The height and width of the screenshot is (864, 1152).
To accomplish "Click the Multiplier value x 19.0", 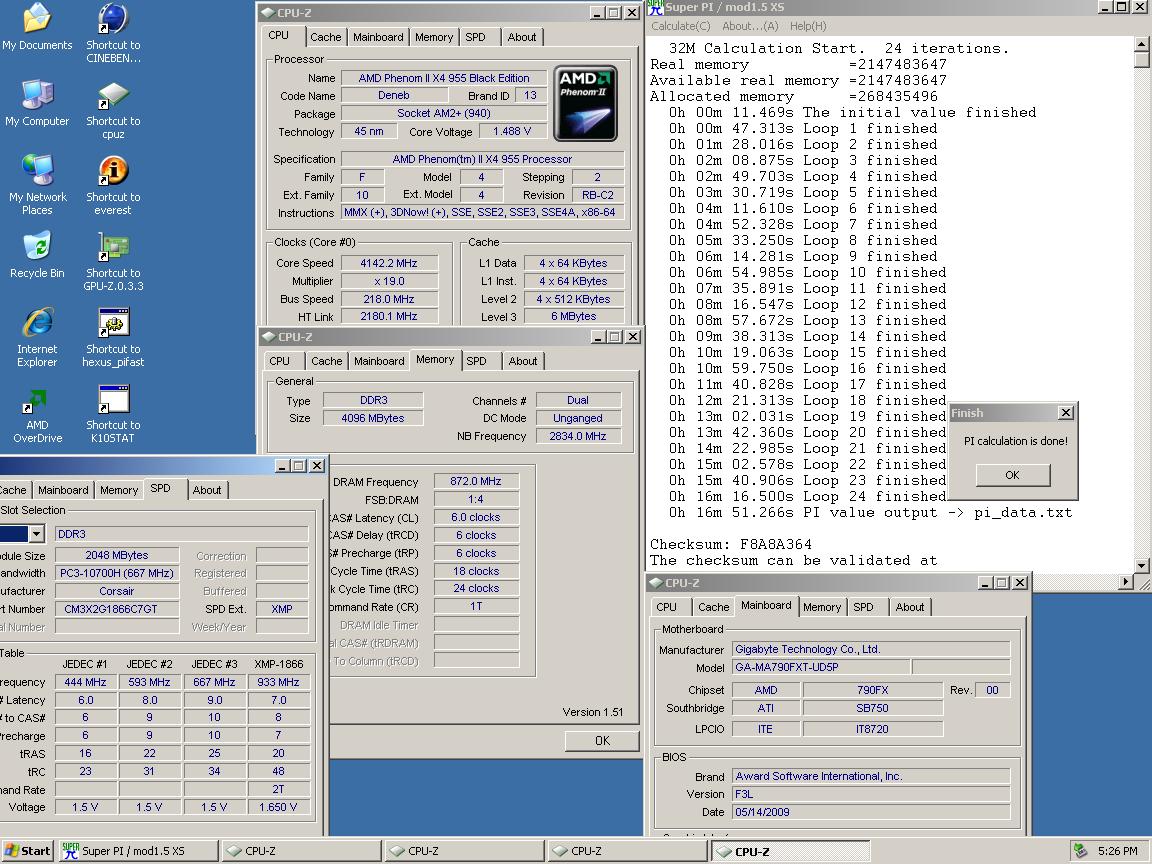I will coord(389,281).
